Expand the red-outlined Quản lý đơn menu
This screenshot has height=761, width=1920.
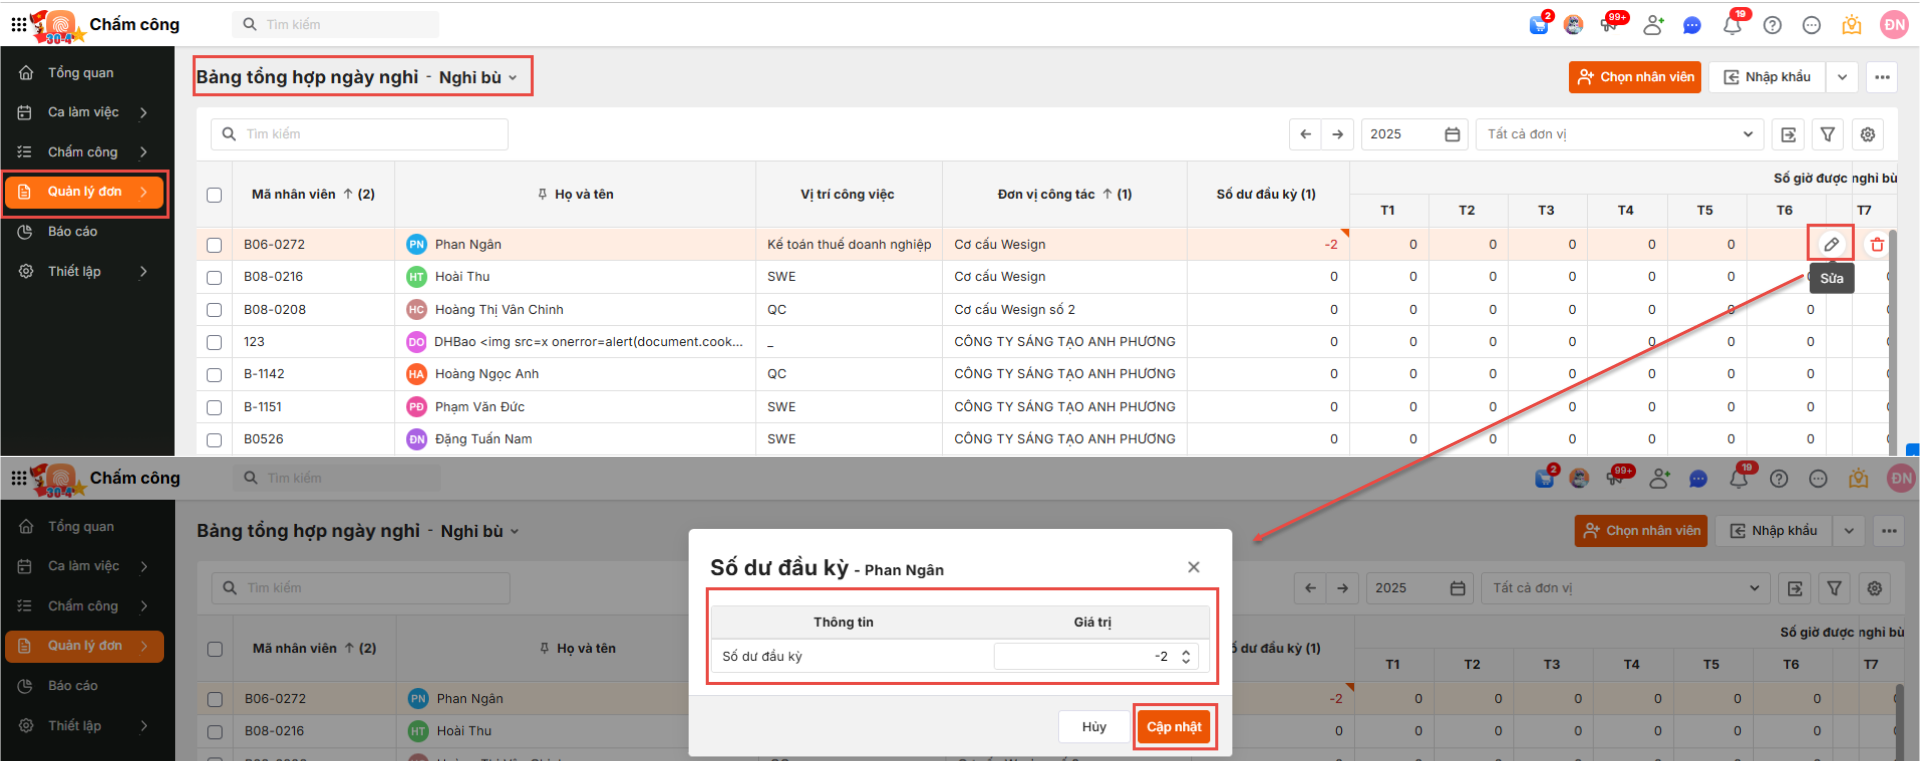85,192
